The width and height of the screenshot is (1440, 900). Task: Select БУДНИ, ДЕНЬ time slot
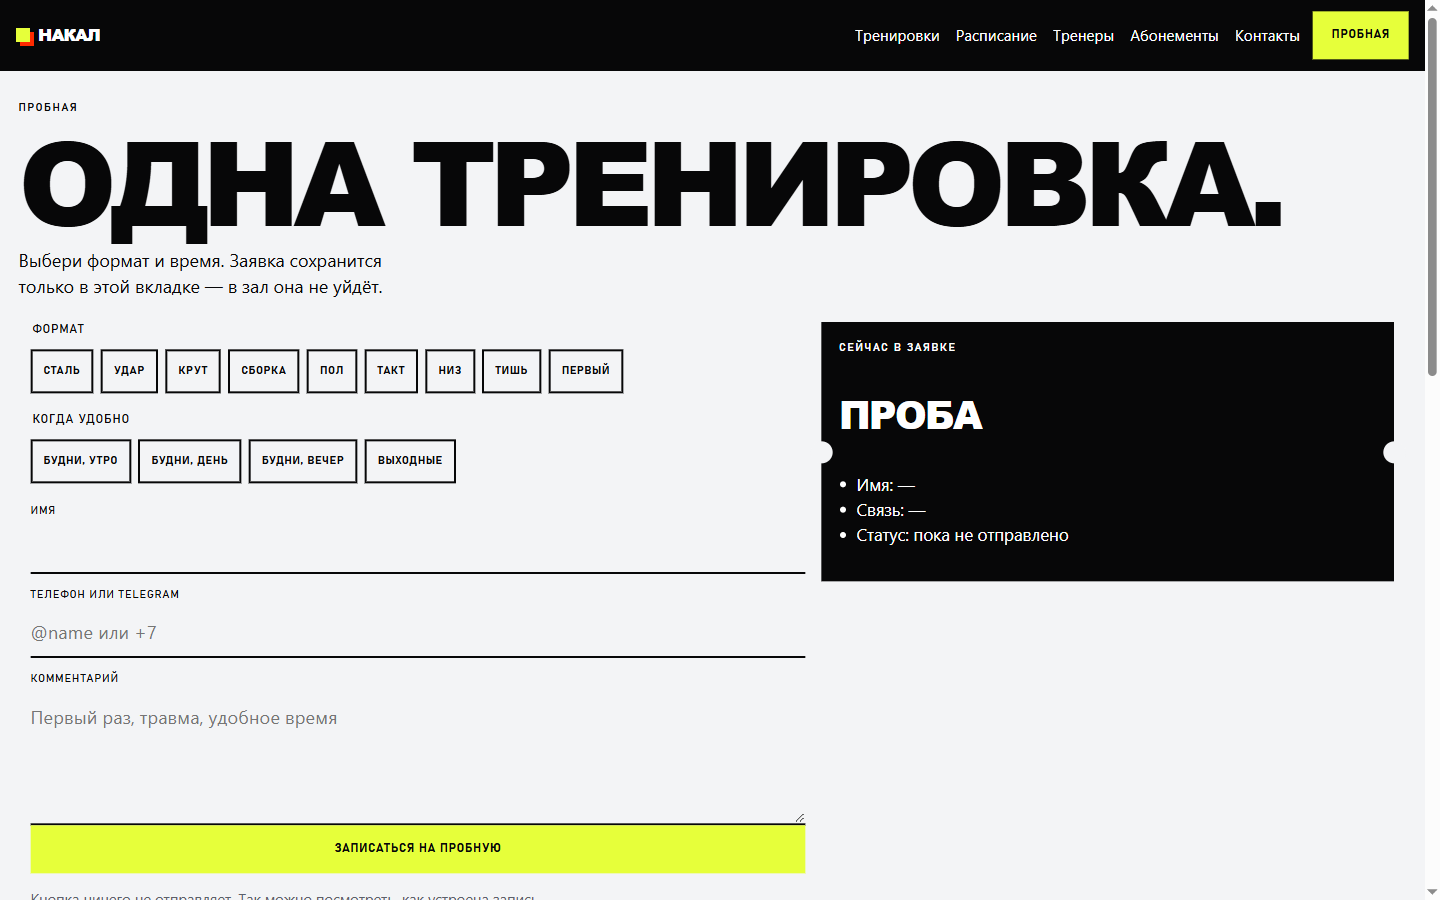[x=190, y=461]
